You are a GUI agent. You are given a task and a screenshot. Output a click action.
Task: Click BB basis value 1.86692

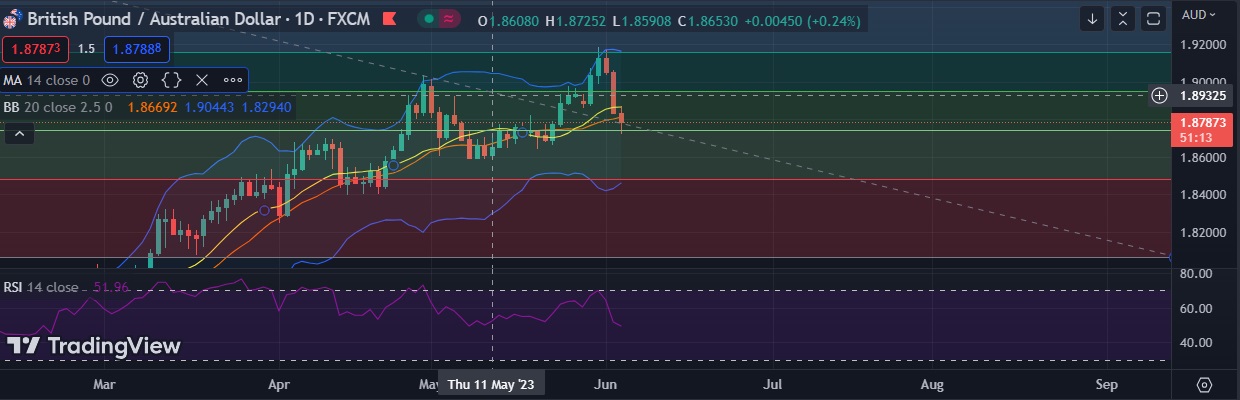click(152, 106)
